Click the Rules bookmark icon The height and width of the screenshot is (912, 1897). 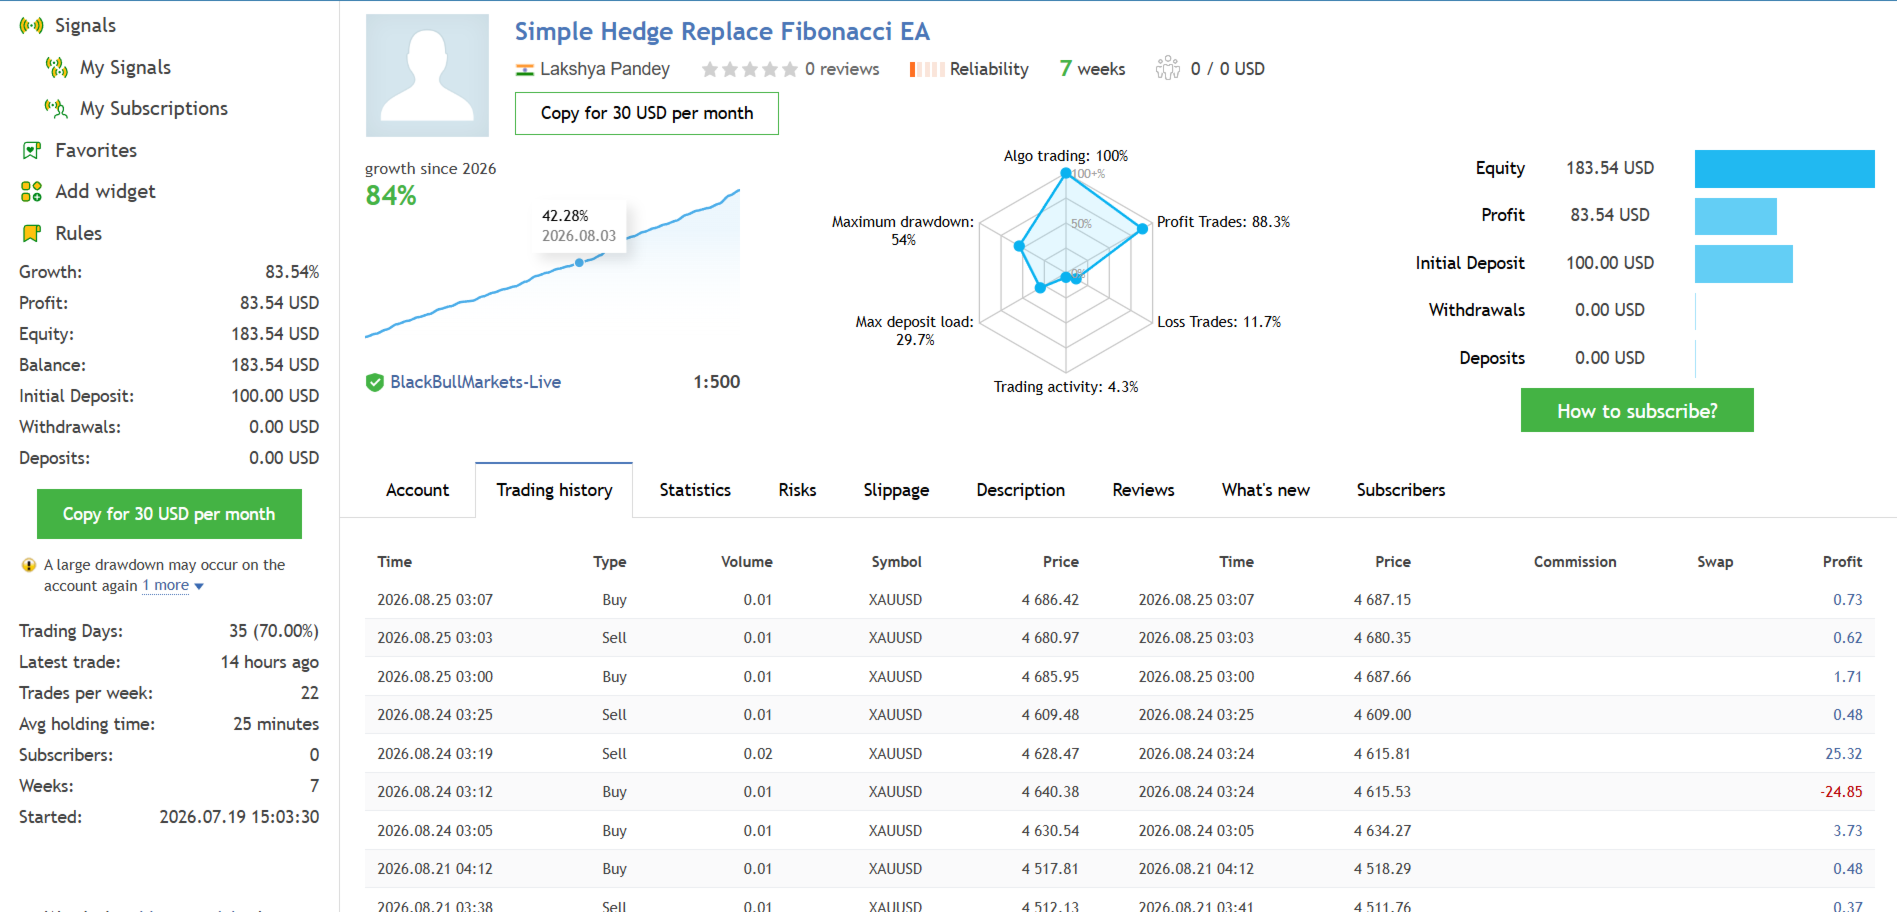click(32, 233)
